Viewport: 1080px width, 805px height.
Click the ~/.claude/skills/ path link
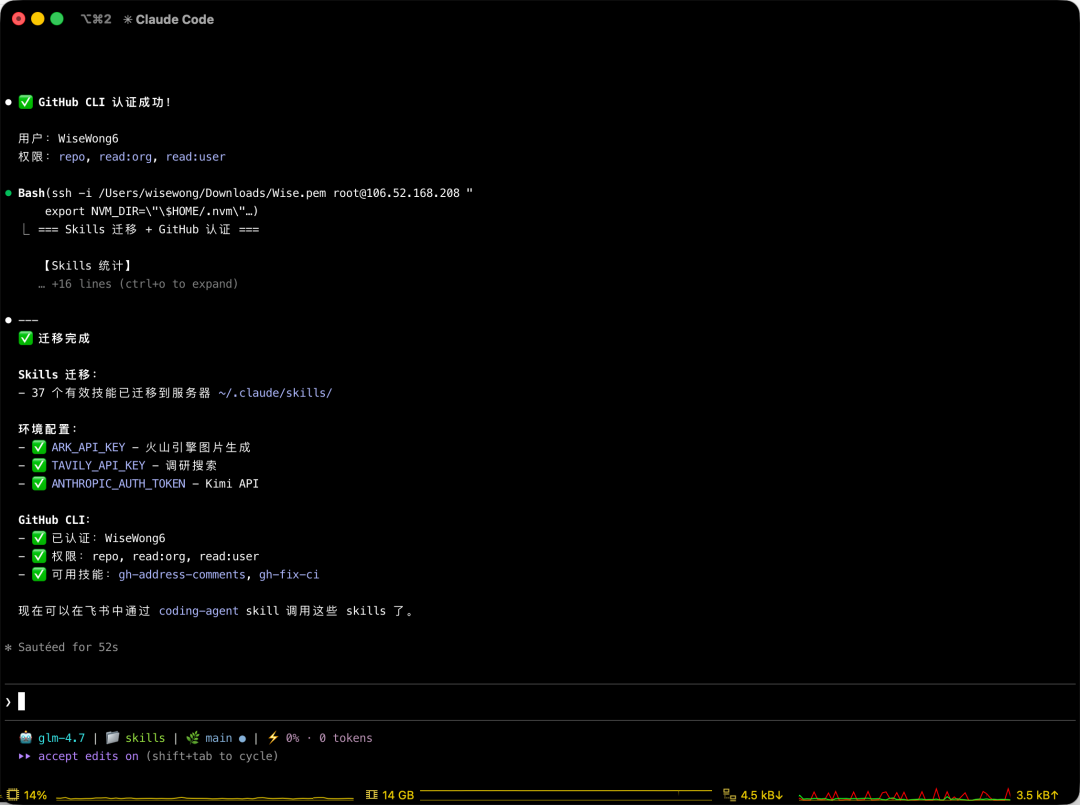275,393
